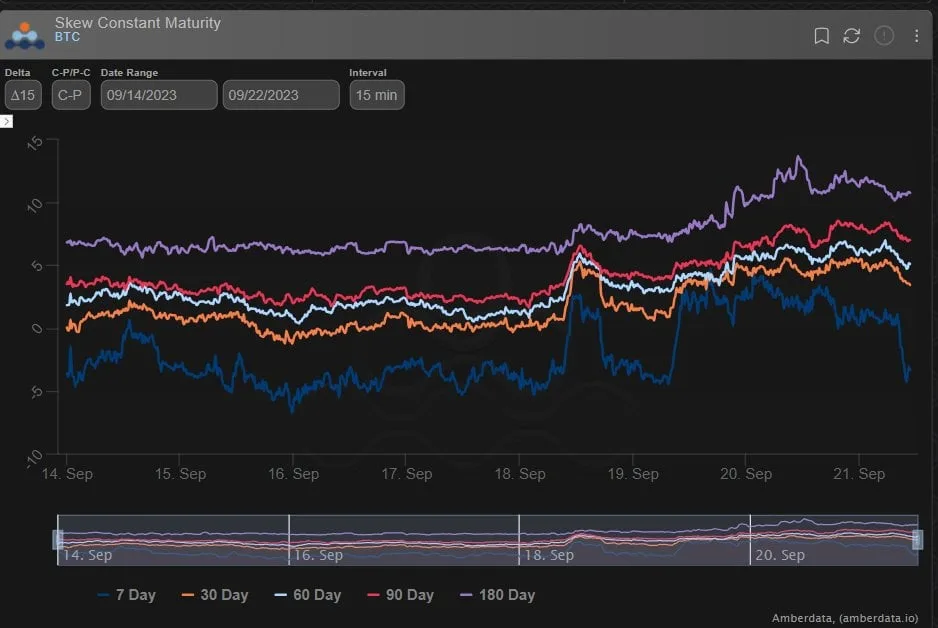Click the navigator at 18. Sep
The width and height of the screenshot is (938, 628).
549,555
